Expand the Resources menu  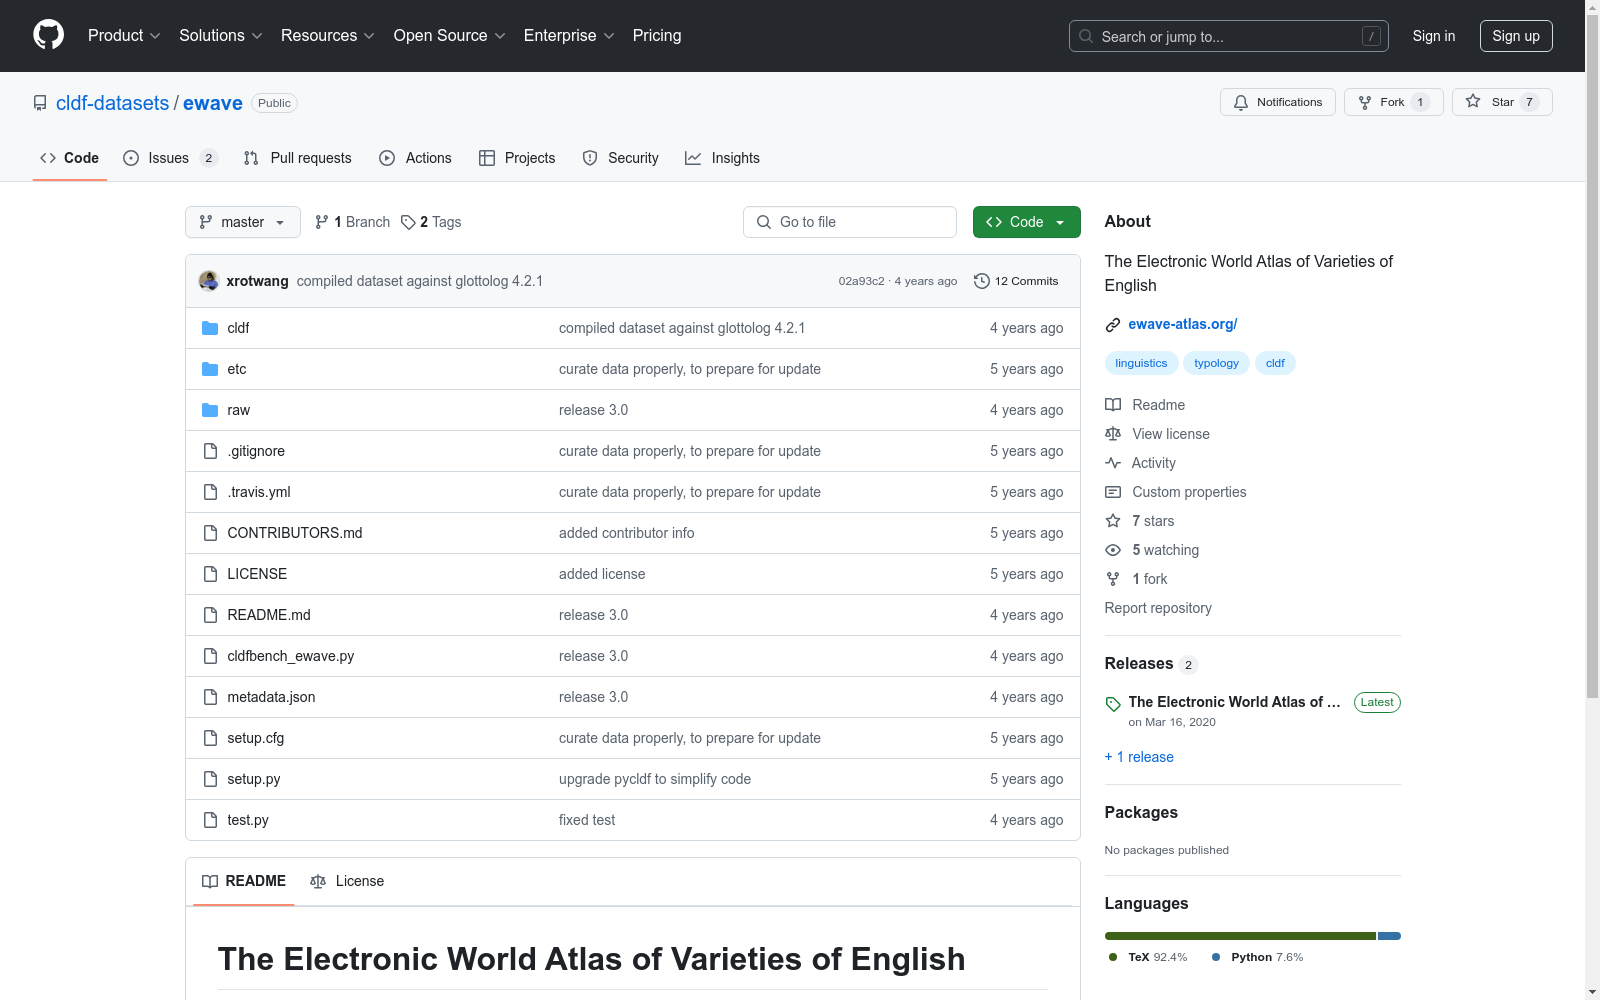[328, 36]
